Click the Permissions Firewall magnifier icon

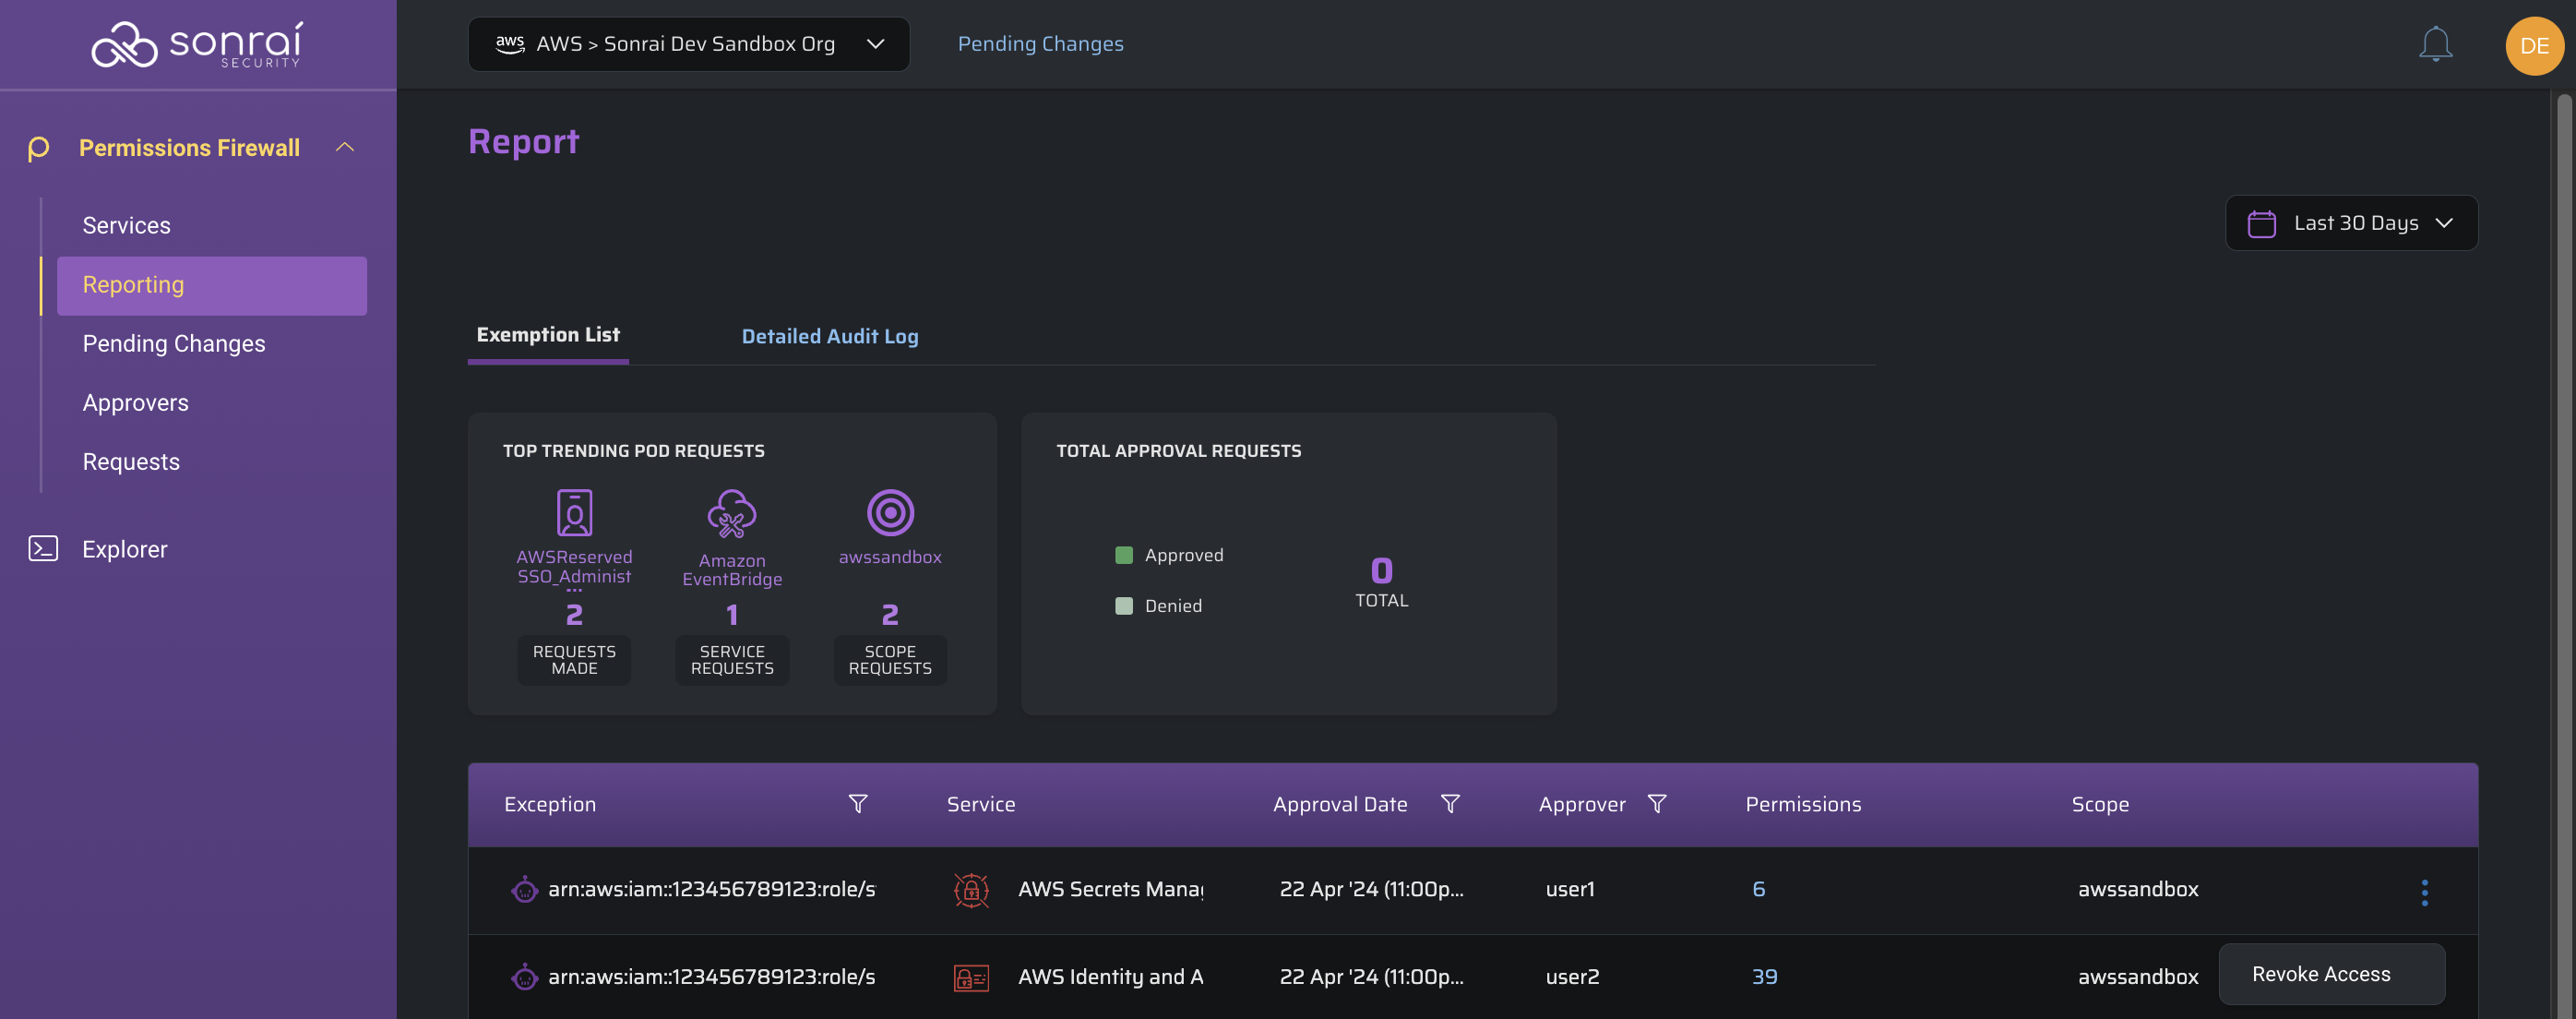point(39,148)
